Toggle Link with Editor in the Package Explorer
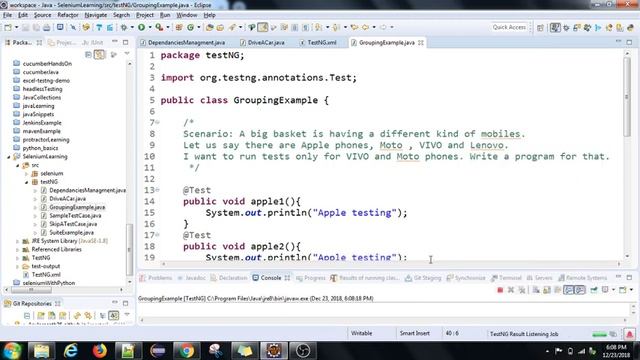The width and height of the screenshot is (640, 360). tap(99, 55)
